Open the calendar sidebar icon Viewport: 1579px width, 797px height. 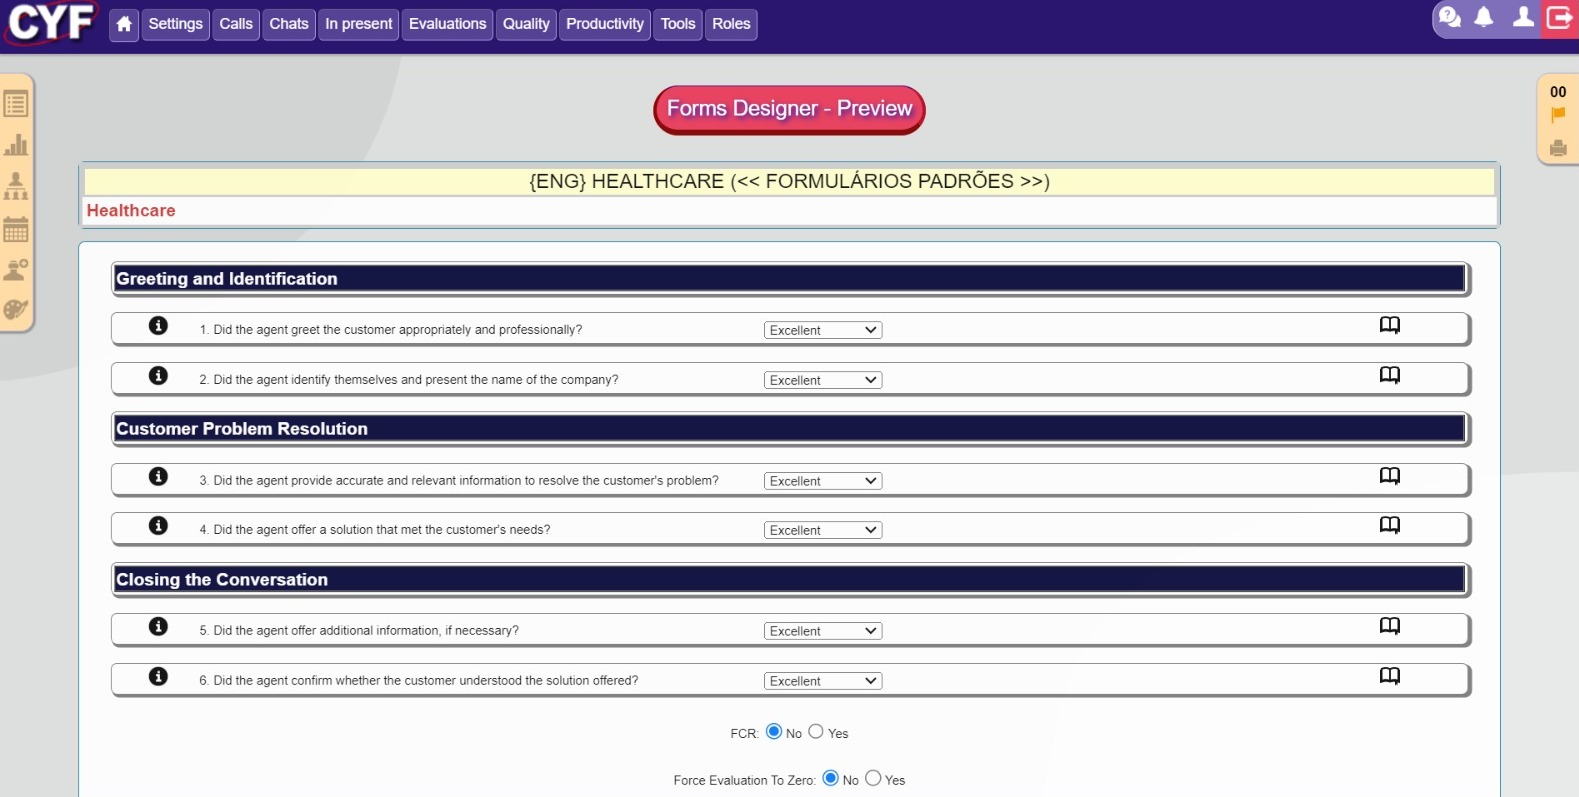tap(16, 229)
